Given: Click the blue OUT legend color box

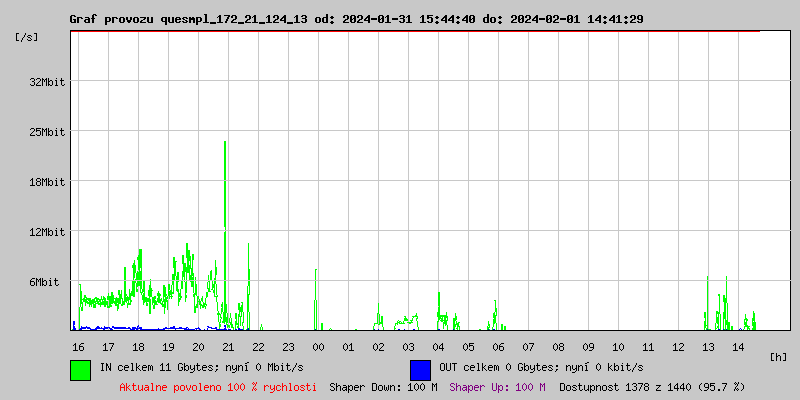Looking at the screenshot, I should coord(420,369).
